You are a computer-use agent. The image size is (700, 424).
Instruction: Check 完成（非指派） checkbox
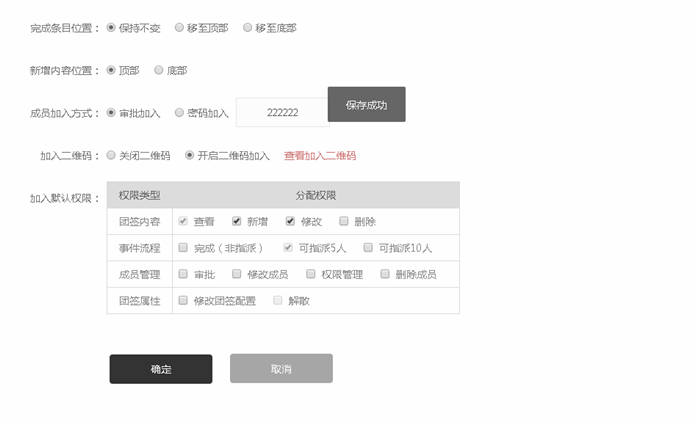tap(183, 247)
